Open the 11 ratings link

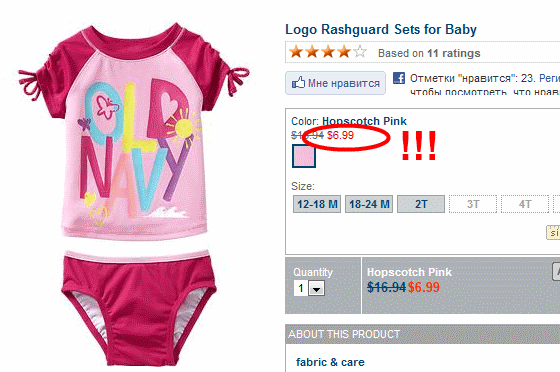(454, 53)
